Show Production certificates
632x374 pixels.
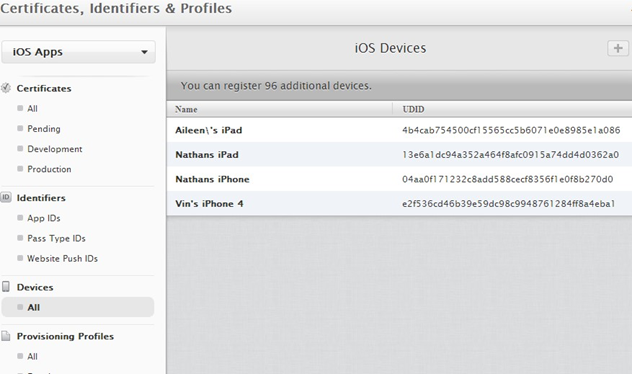pos(49,169)
